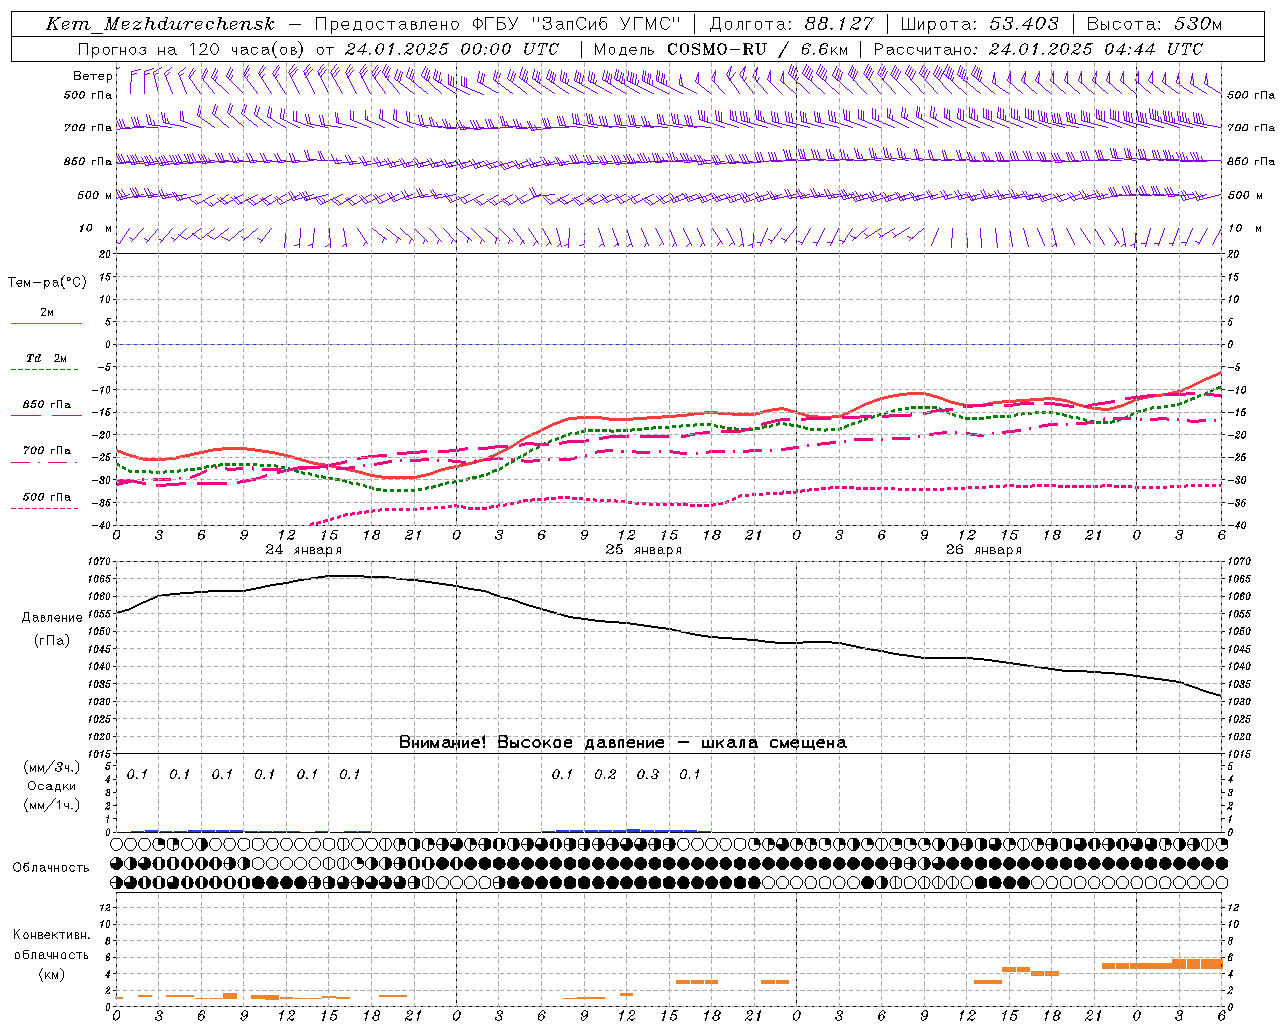Image resolution: width=1280 pixels, height=1024 pixels.
Task: Click the (мм/3ч.) precipitation unit label
Action: (x=51, y=767)
